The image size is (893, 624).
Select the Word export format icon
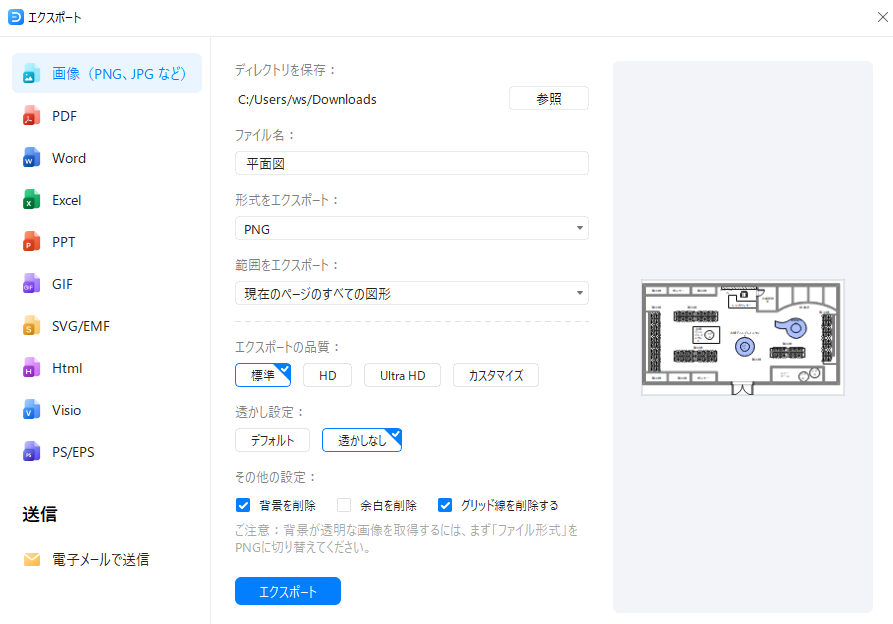click(x=33, y=158)
